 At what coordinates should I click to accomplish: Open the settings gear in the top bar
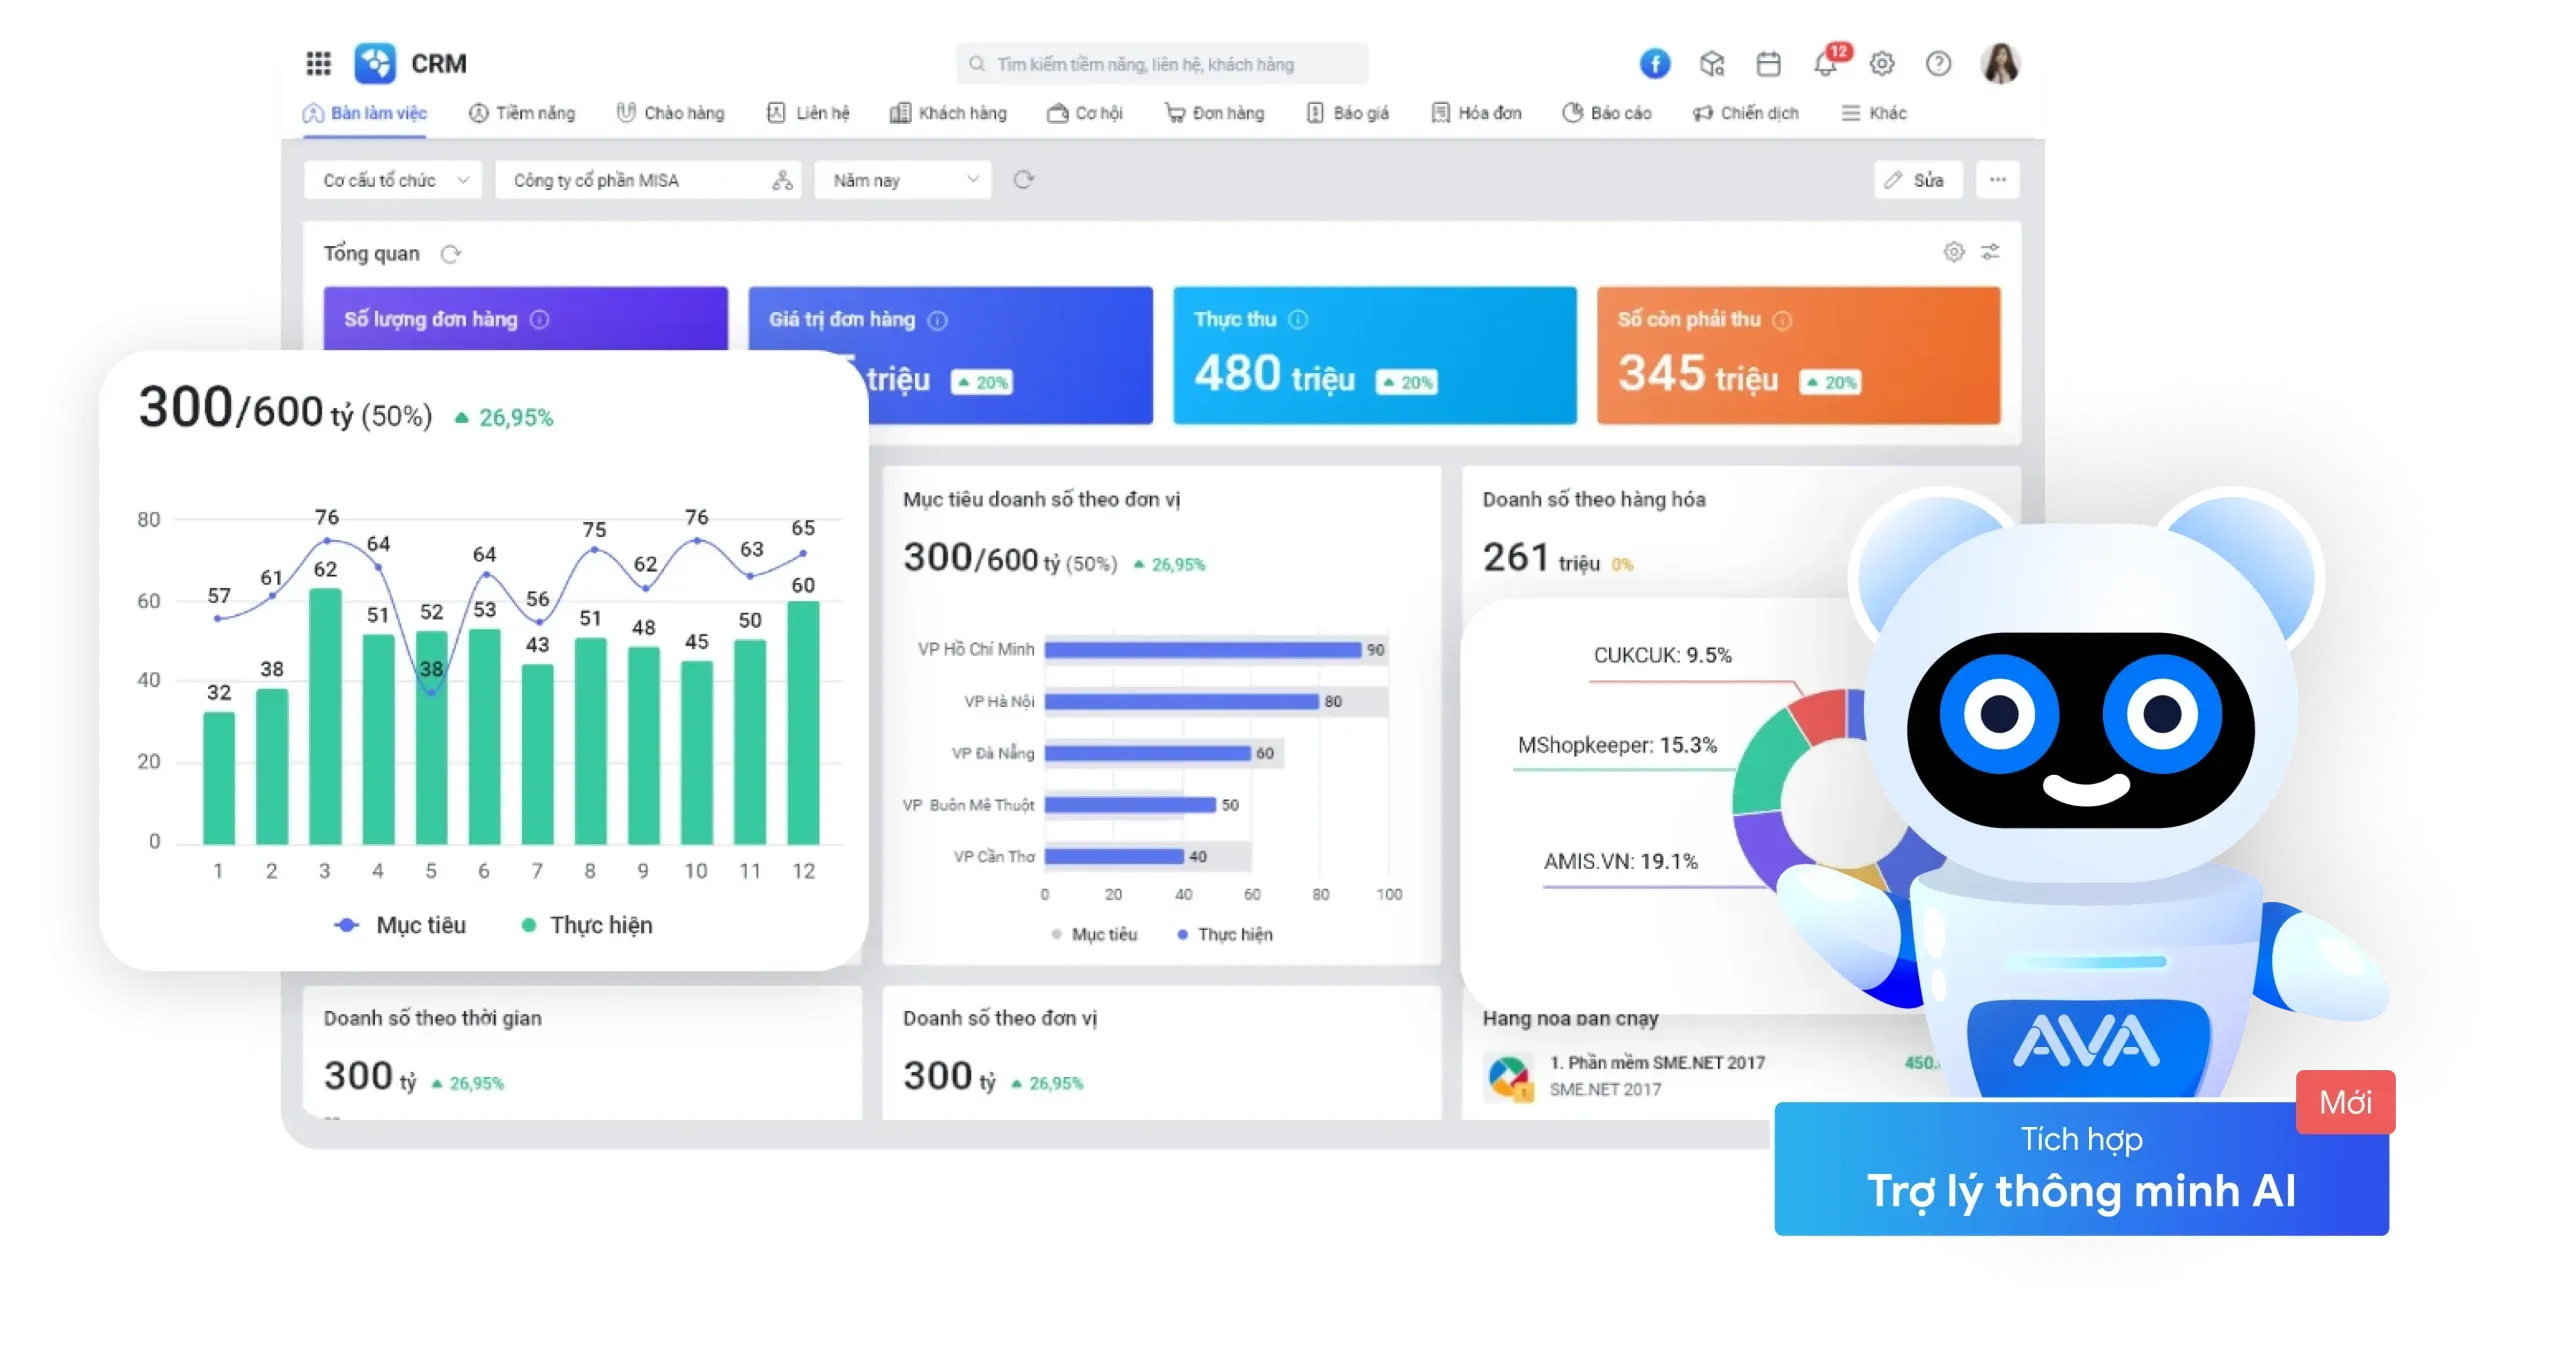(1882, 64)
